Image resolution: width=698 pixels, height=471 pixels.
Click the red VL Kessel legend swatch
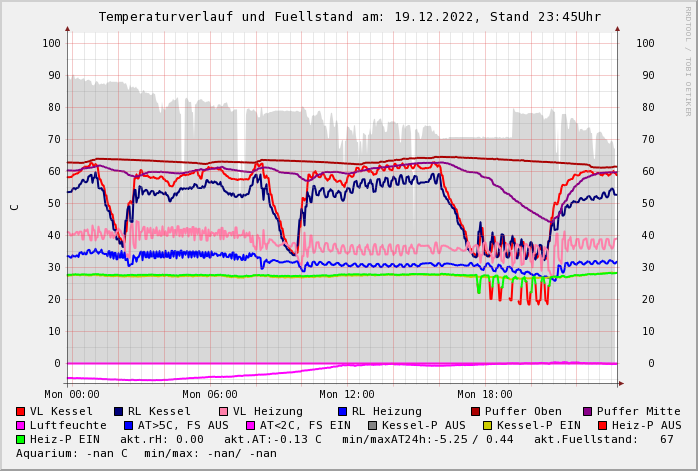21,412
